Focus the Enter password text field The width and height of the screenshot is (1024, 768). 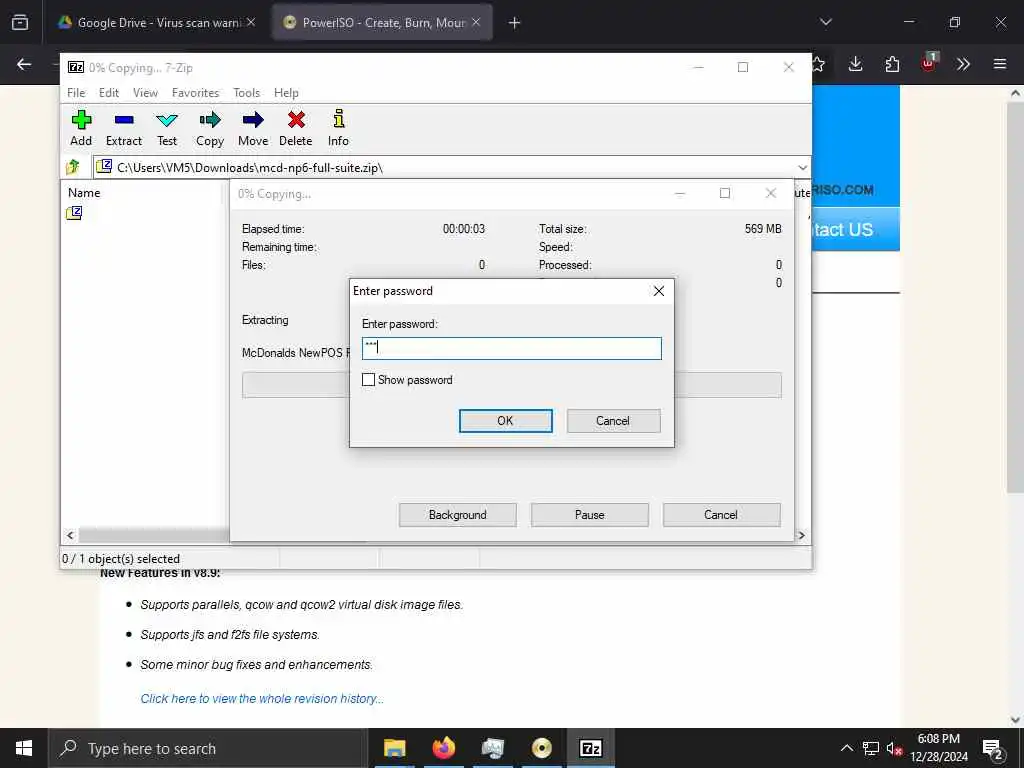pos(511,348)
